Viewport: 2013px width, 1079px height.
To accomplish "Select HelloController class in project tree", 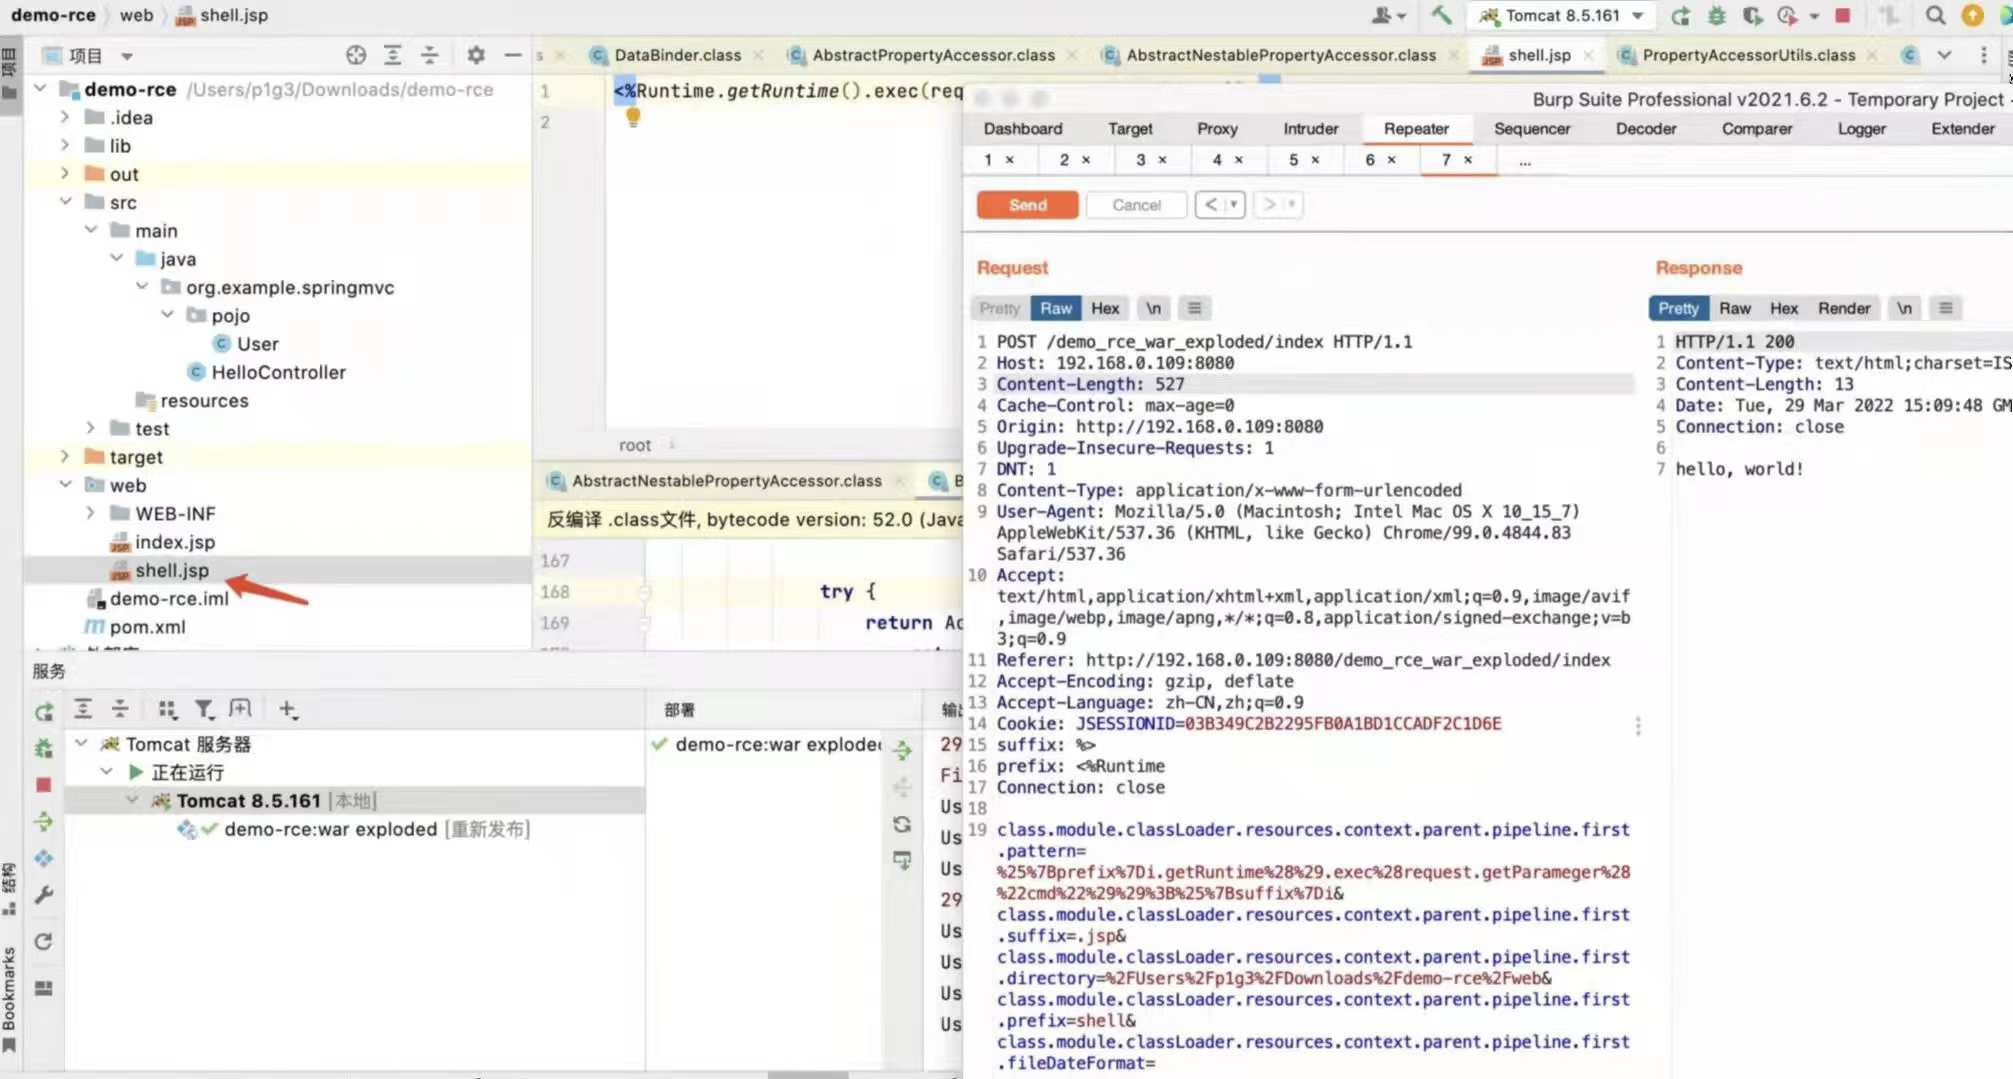I will click(278, 372).
